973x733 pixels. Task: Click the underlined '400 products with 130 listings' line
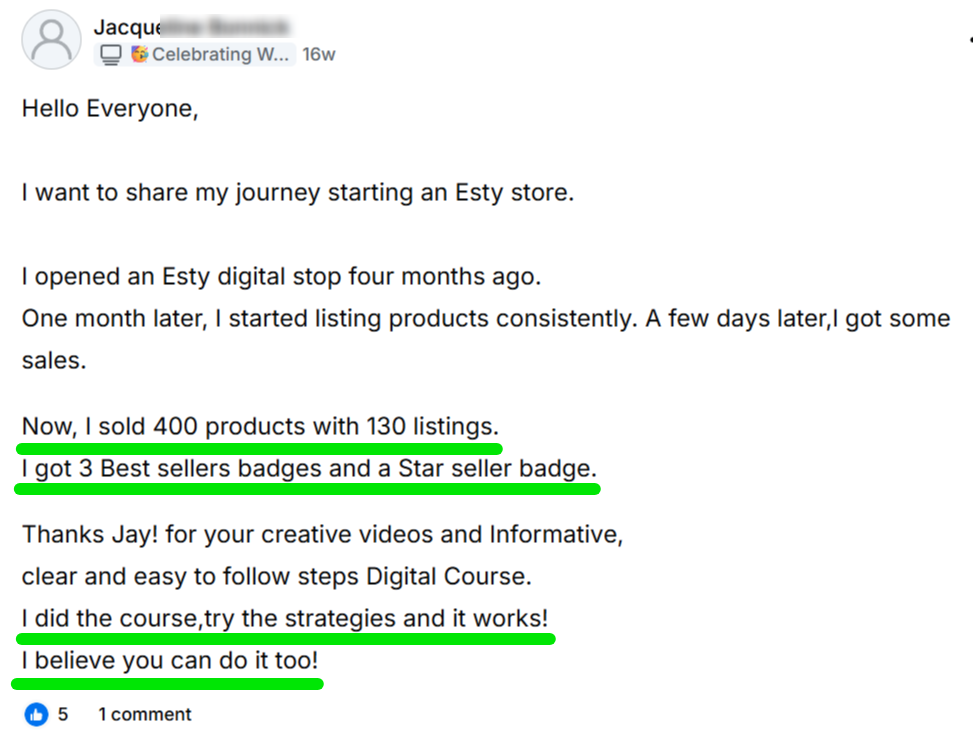(260, 427)
